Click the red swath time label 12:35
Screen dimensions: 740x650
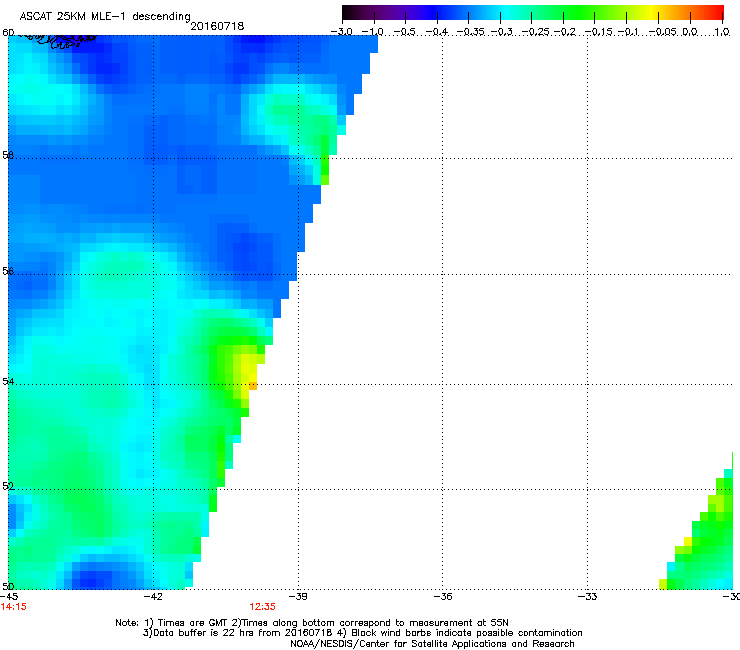(262, 607)
